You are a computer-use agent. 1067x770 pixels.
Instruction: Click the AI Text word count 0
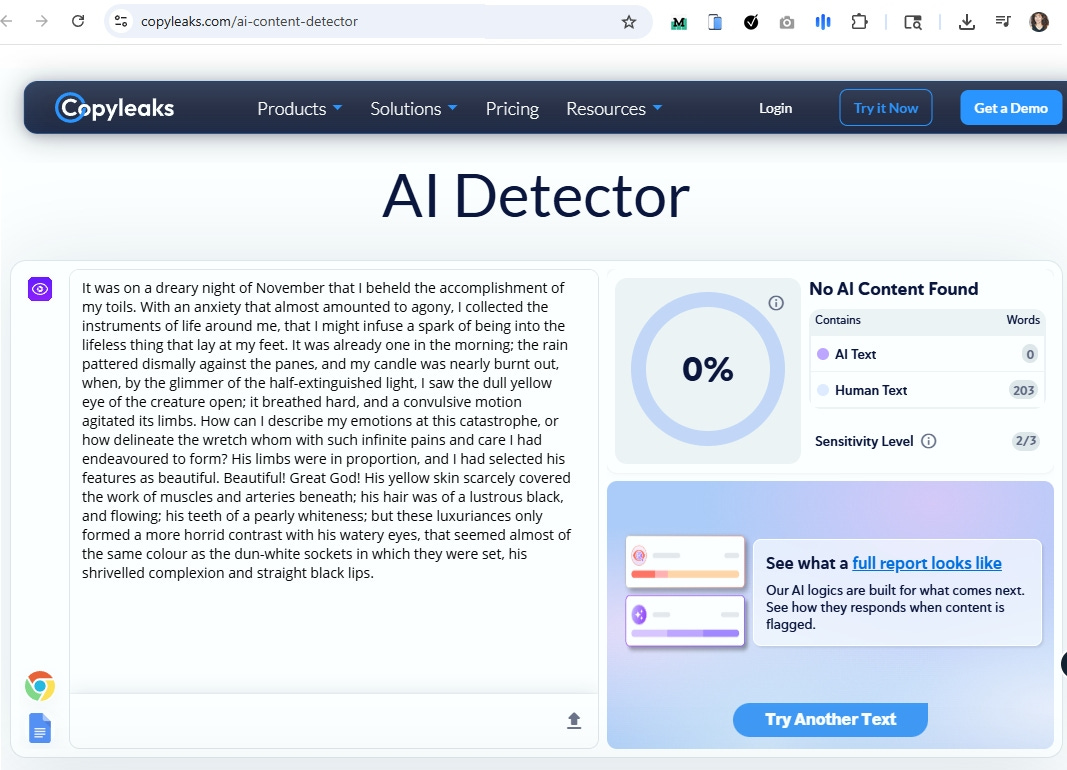click(x=1030, y=354)
